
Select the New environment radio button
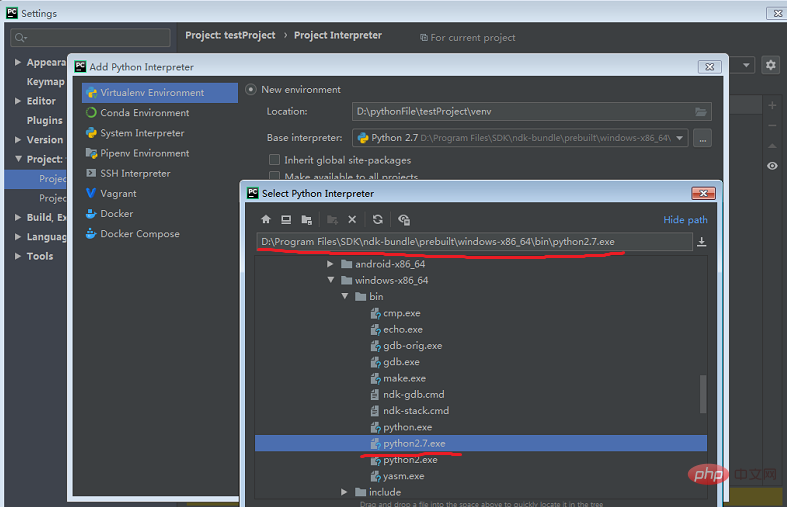click(251, 90)
